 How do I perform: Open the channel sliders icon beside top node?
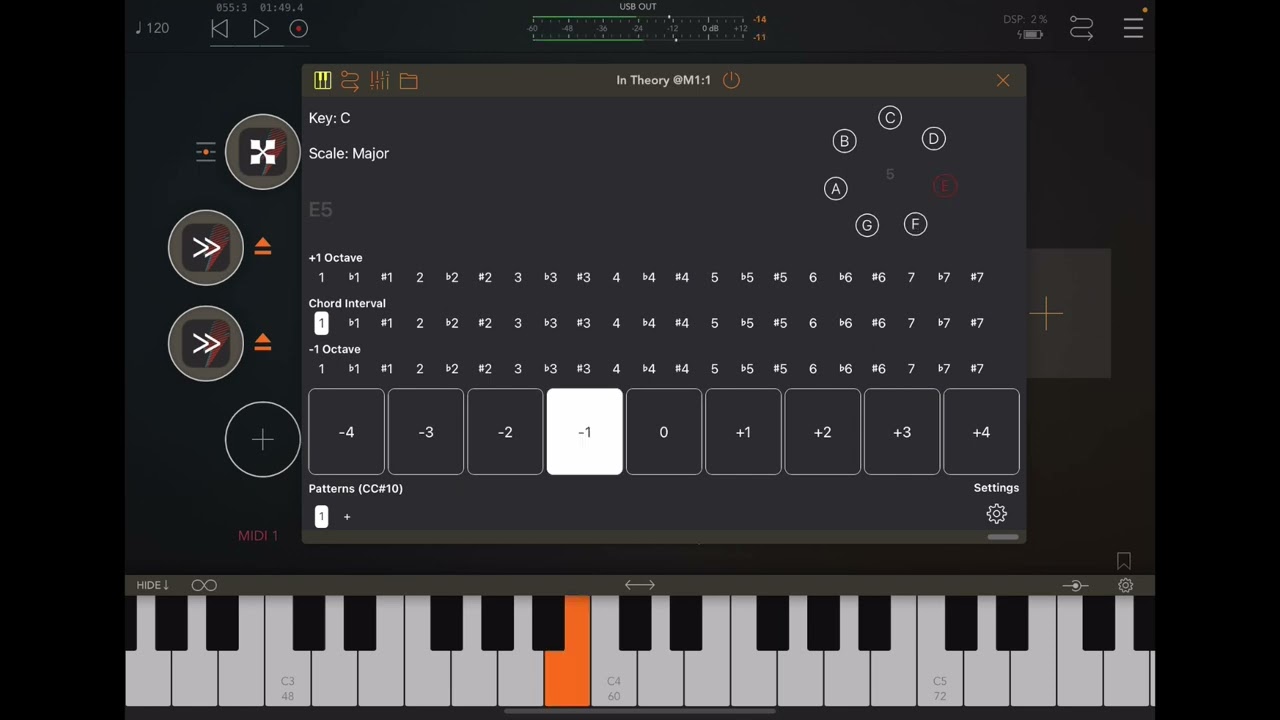(206, 152)
